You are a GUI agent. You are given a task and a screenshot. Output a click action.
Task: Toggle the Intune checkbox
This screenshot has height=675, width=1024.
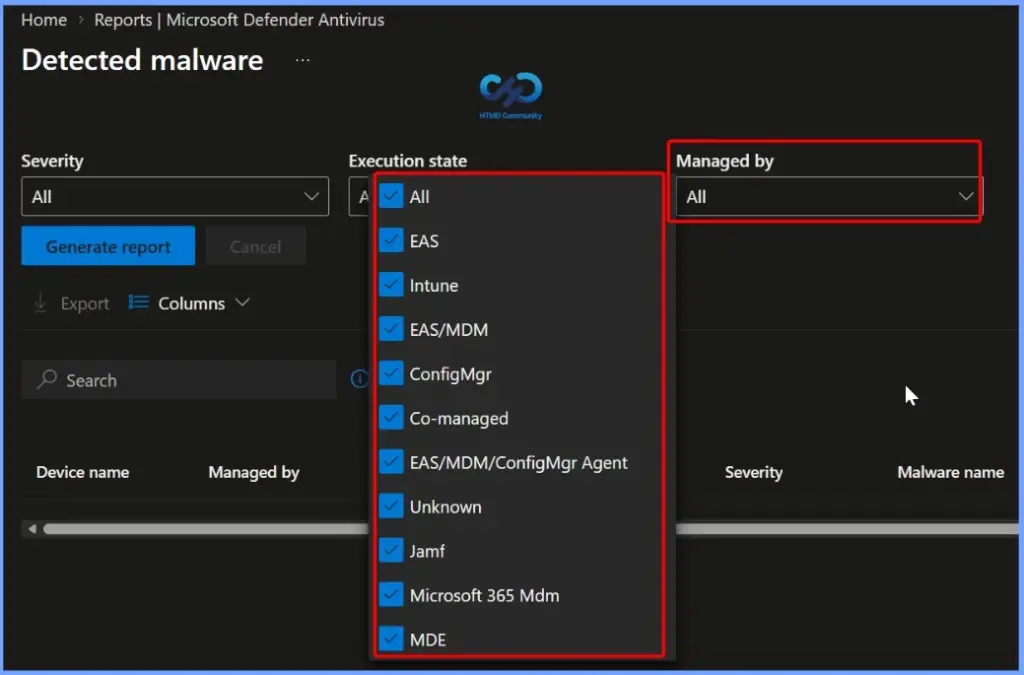[391, 285]
